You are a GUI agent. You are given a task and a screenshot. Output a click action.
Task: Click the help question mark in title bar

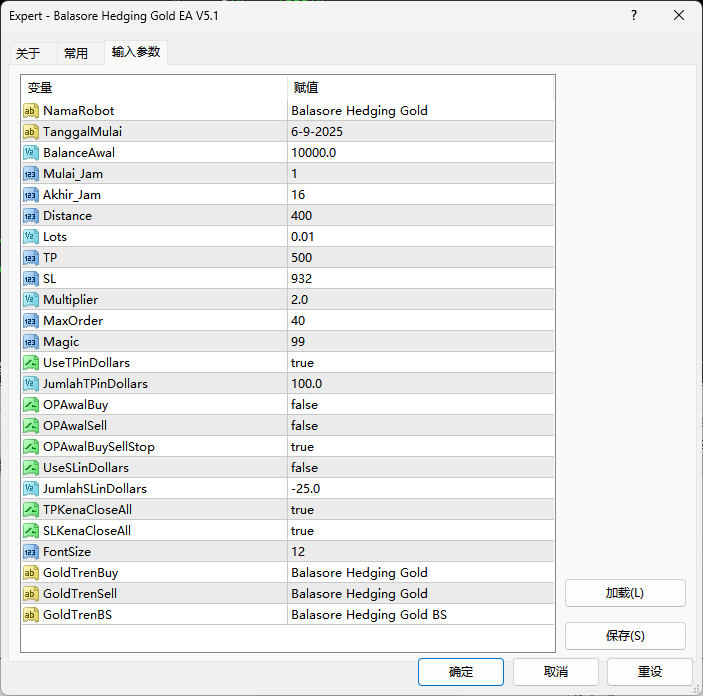tap(634, 16)
